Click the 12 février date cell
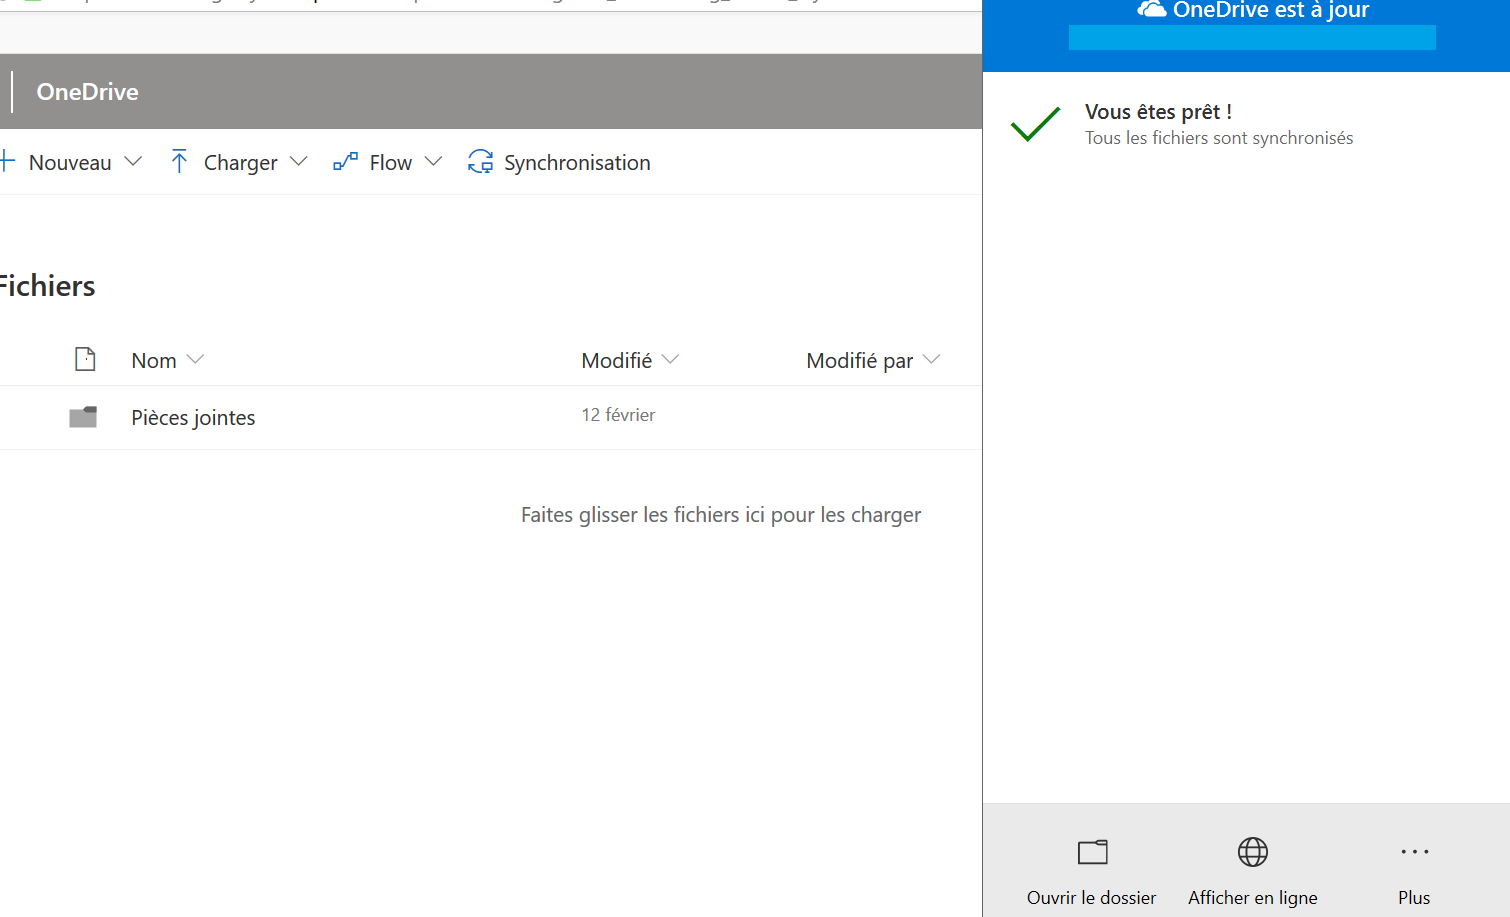1510x917 pixels. pos(619,415)
